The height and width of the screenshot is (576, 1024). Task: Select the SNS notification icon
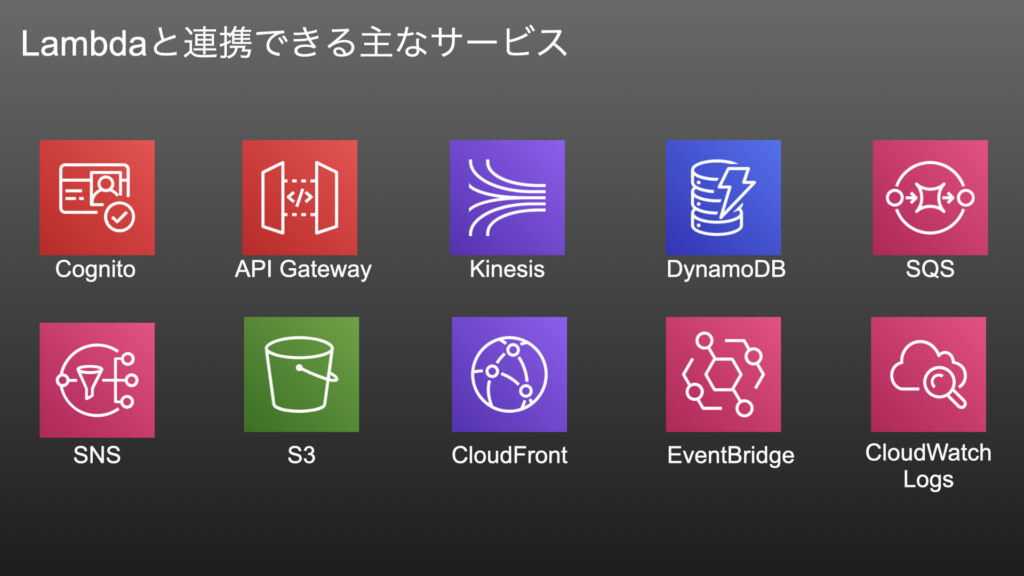(97, 380)
